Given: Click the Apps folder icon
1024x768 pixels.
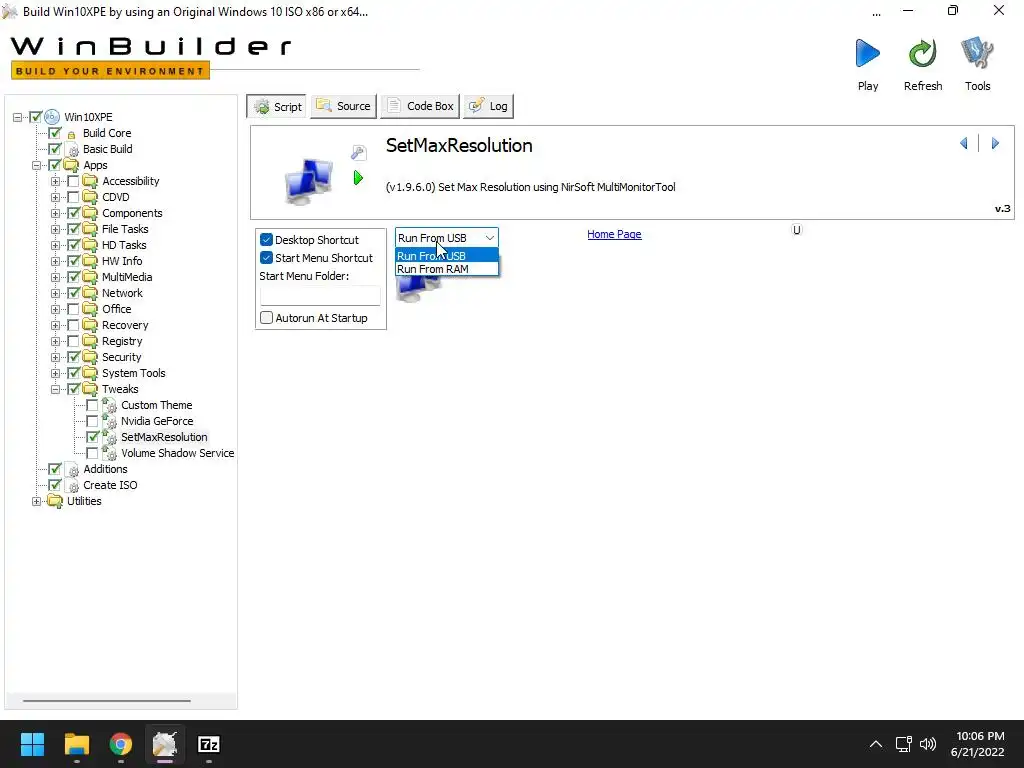Looking at the screenshot, I should [x=71, y=165].
